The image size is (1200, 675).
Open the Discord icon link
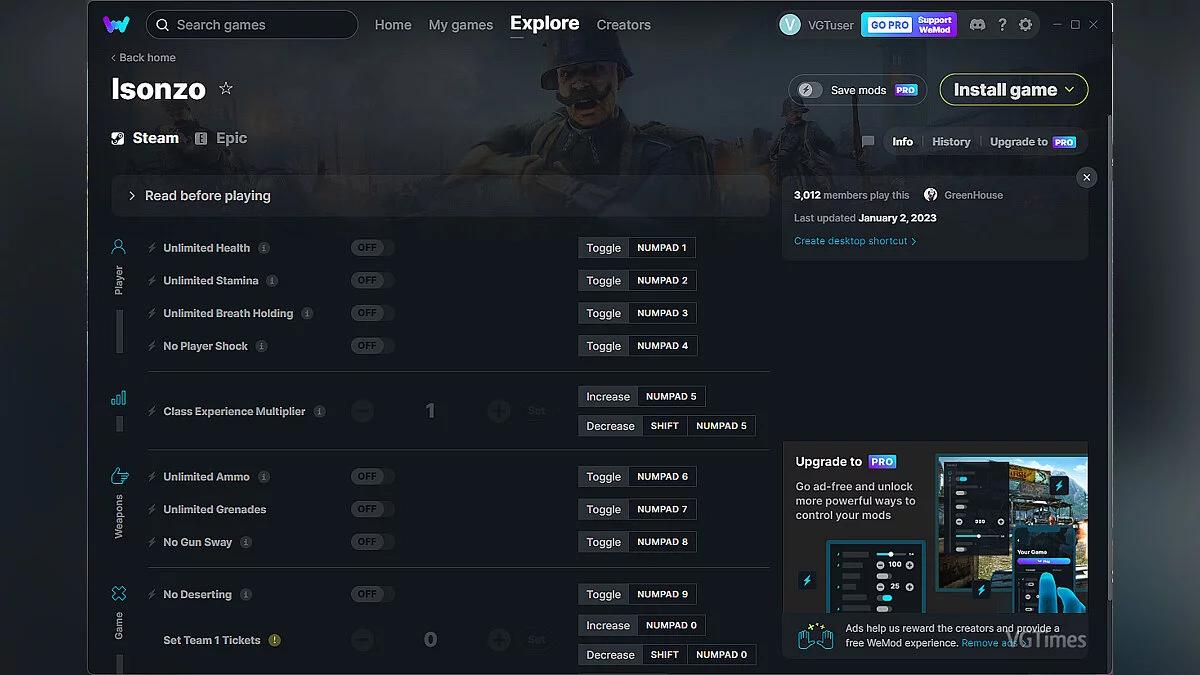pyautogui.click(x=977, y=25)
